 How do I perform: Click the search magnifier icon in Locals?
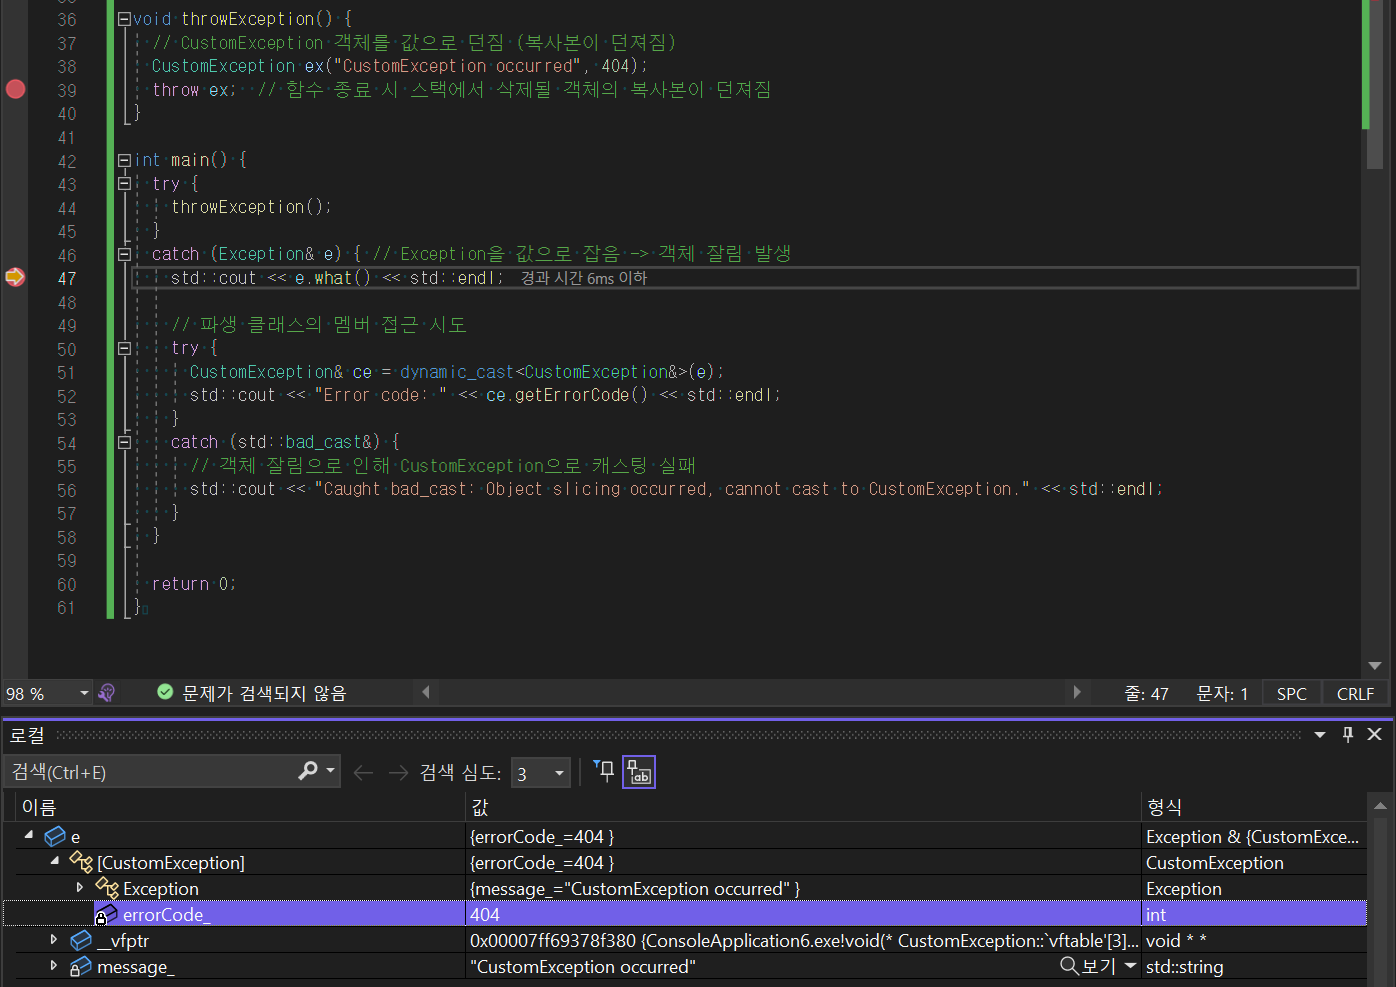click(x=307, y=771)
